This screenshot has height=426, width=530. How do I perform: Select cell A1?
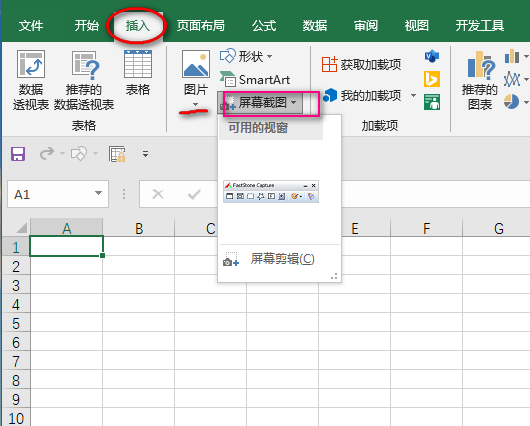(x=67, y=246)
